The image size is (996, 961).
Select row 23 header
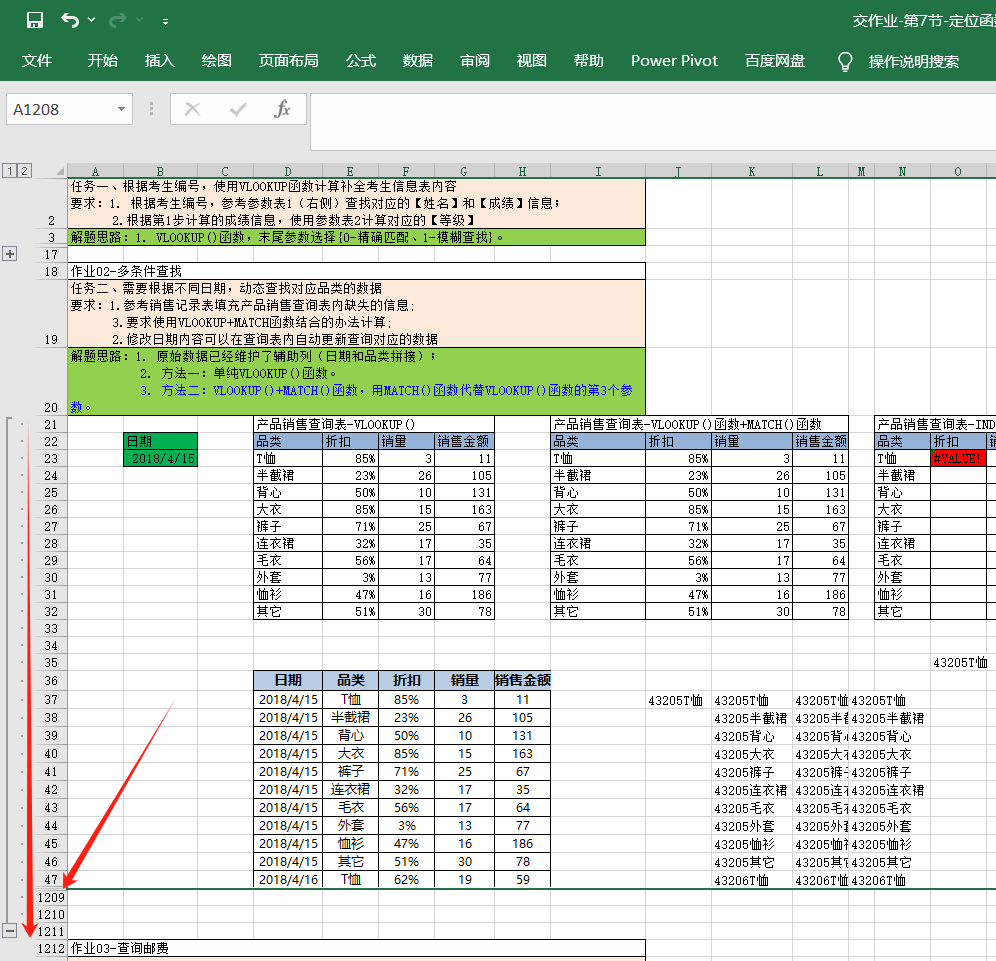(51, 459)
